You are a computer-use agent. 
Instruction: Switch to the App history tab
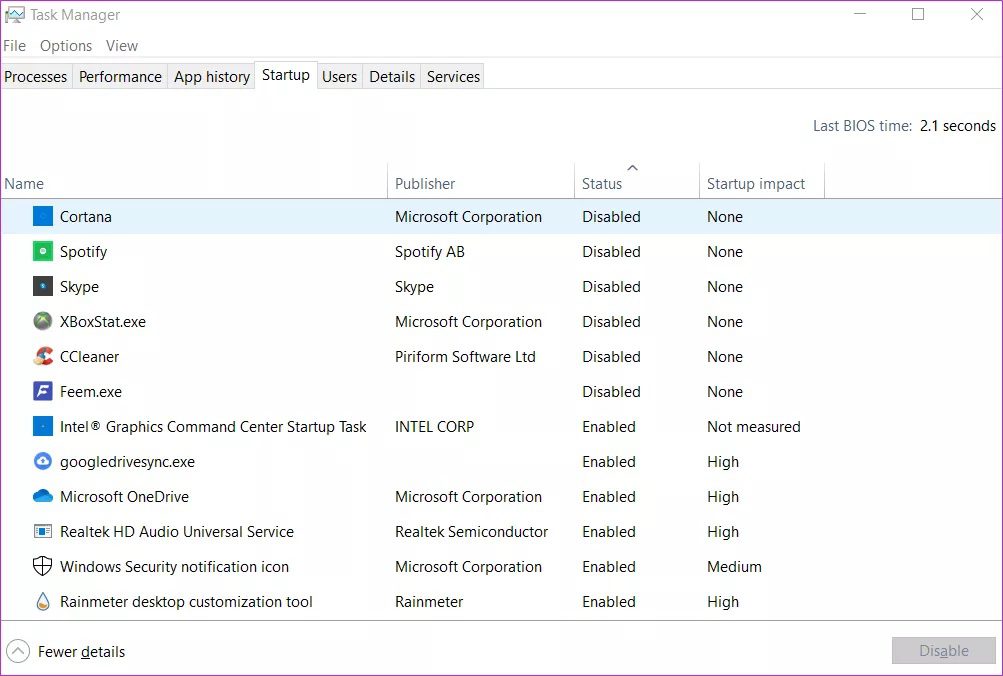pos(212,77)
